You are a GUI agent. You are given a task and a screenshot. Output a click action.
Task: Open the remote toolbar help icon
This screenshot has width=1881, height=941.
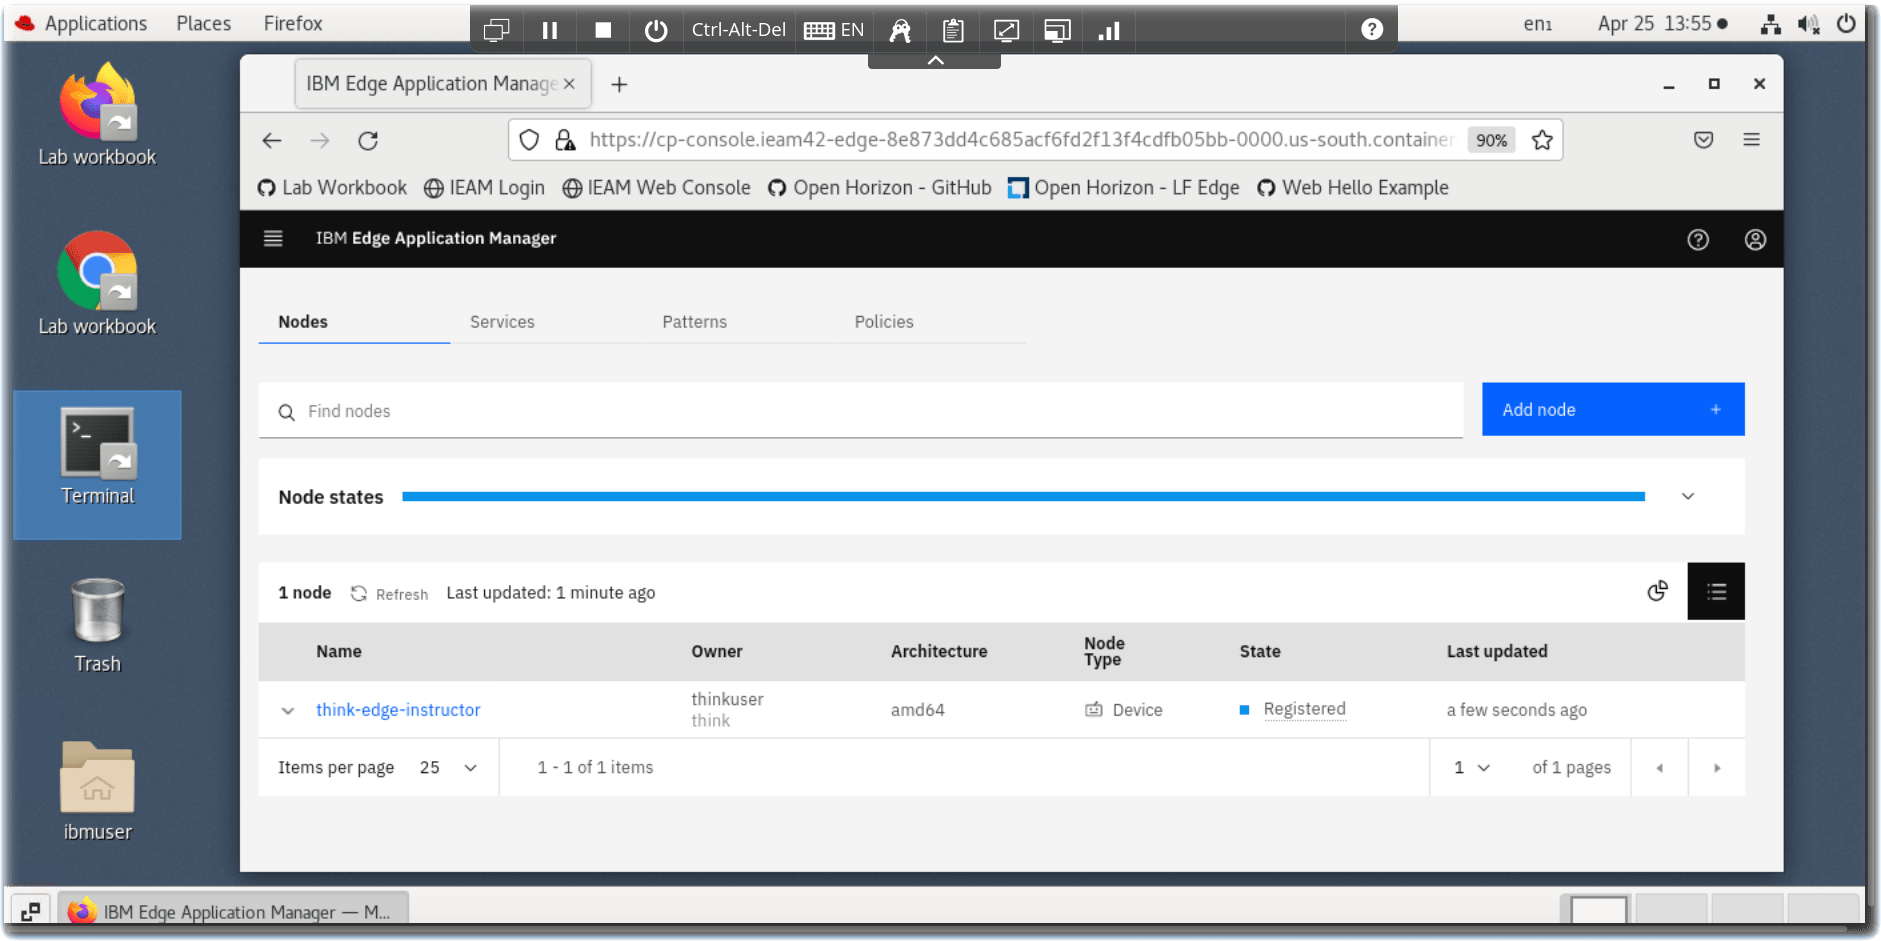pyautogui.click(x=1372, y=30)
